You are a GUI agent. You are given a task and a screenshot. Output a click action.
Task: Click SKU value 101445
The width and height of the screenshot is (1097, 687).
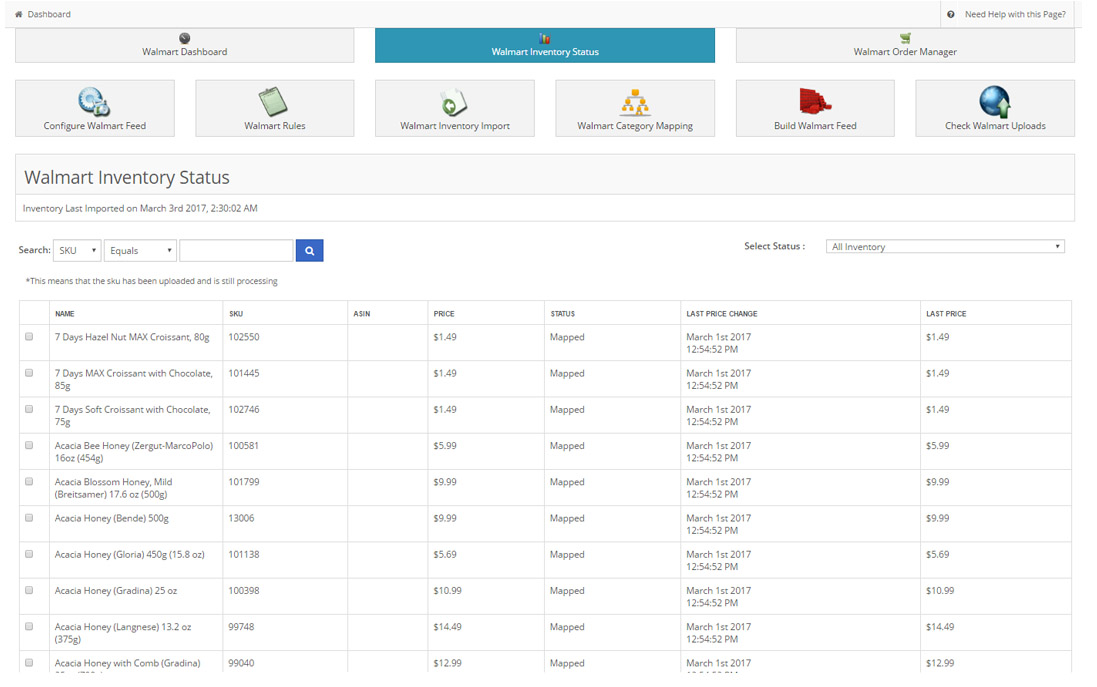click(243, 374)
